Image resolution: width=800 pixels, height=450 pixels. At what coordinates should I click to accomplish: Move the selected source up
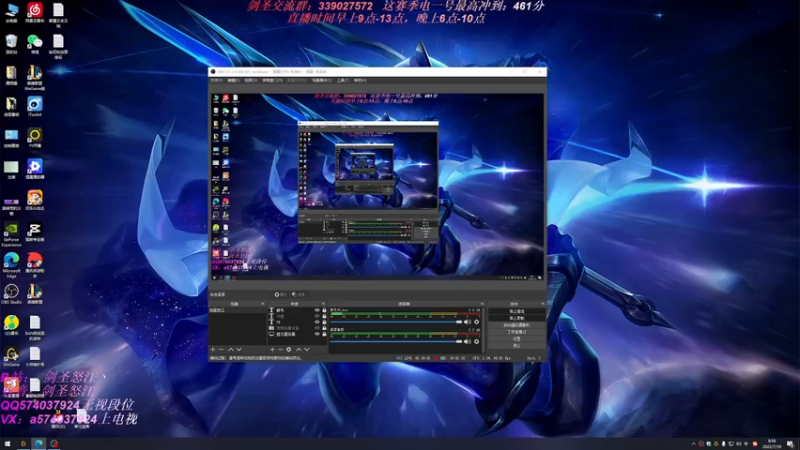(x=299, y=349)
